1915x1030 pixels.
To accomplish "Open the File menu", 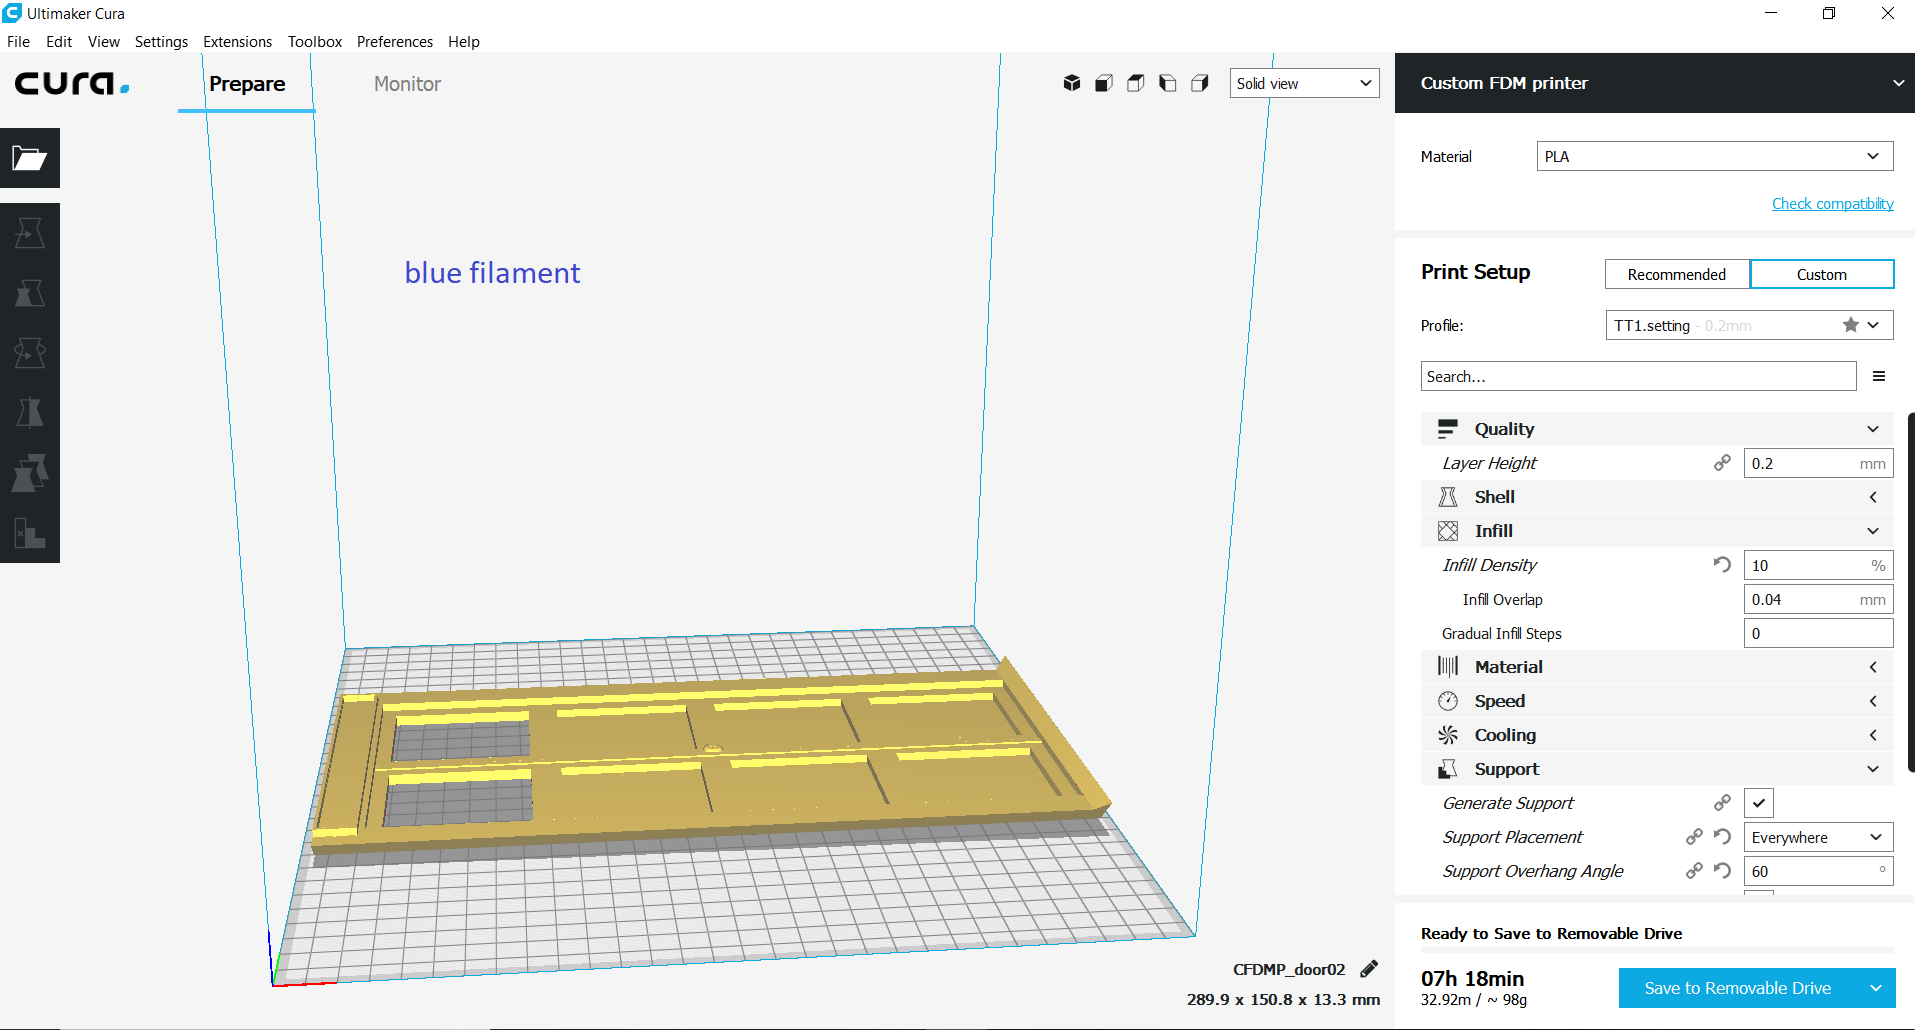I will (x=18, y=41).
